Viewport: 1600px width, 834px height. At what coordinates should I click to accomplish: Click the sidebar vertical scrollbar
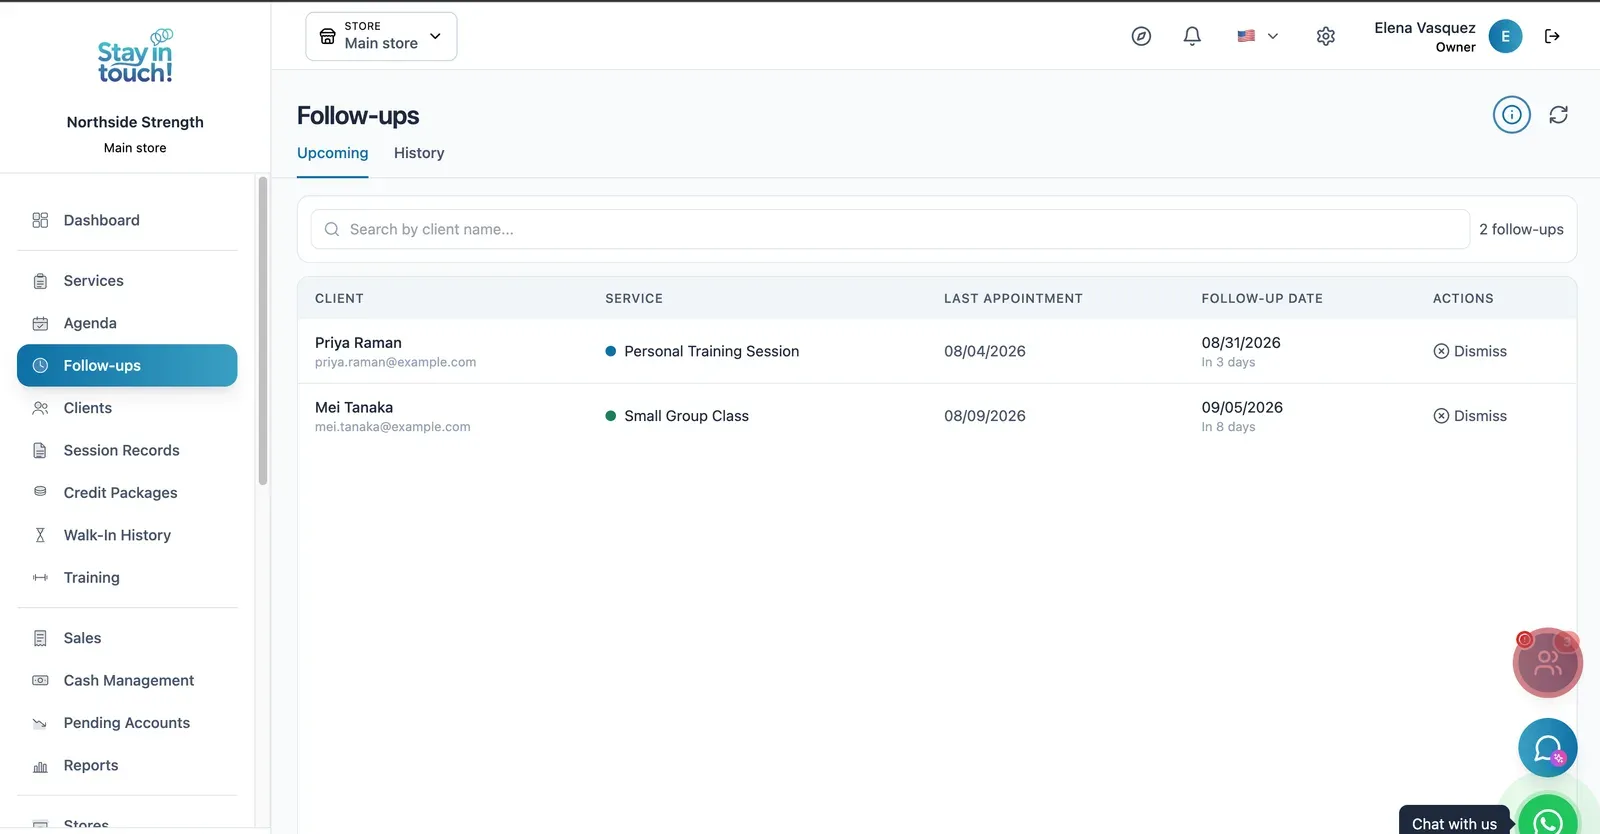tap(263, 331)
